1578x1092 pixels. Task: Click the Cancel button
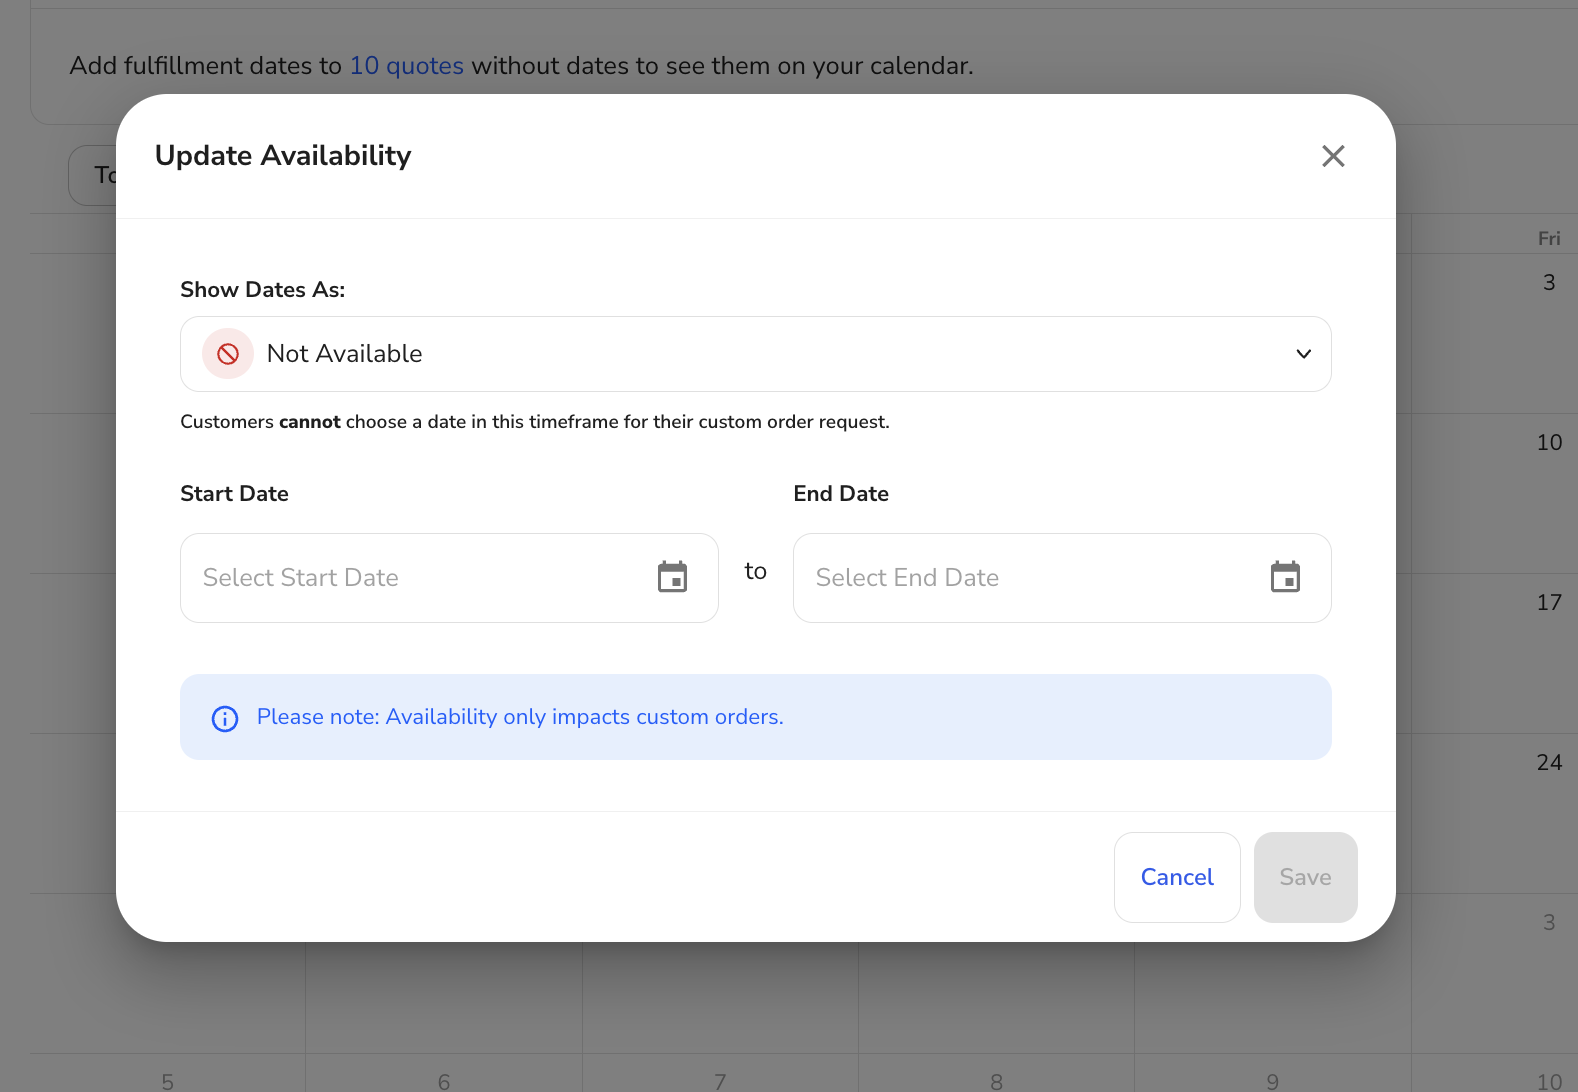[1177, 877]
